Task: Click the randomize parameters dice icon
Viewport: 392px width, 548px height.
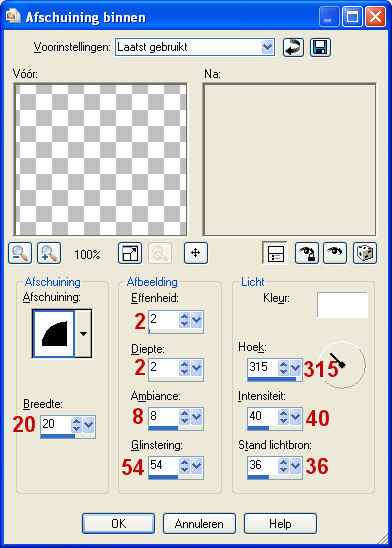Action: coord(365,253)
